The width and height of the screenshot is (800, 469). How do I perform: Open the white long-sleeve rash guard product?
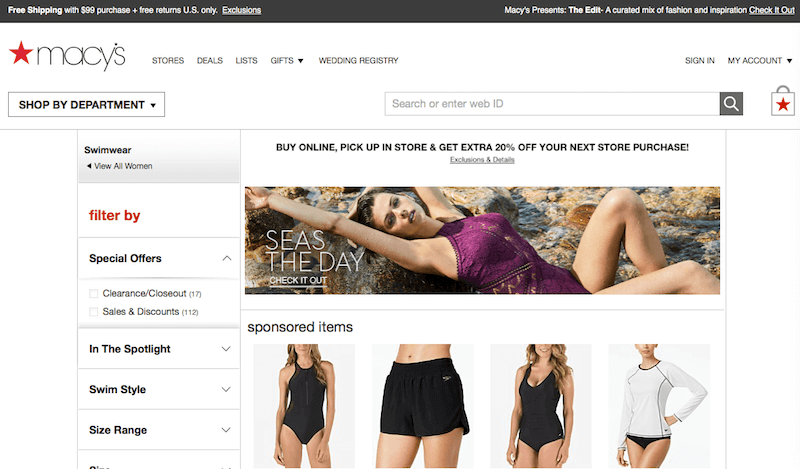[659, 406]
